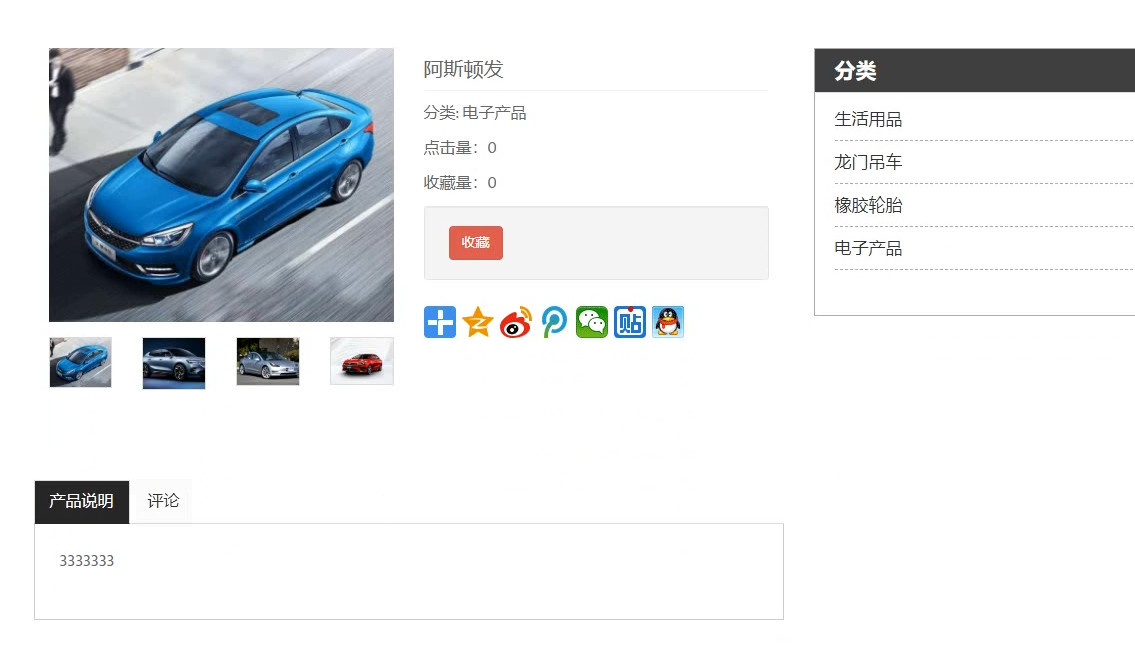Screen dimensions: 1135x648
Task: Share to WeChat using the green icon
Action: click(592, 322)
